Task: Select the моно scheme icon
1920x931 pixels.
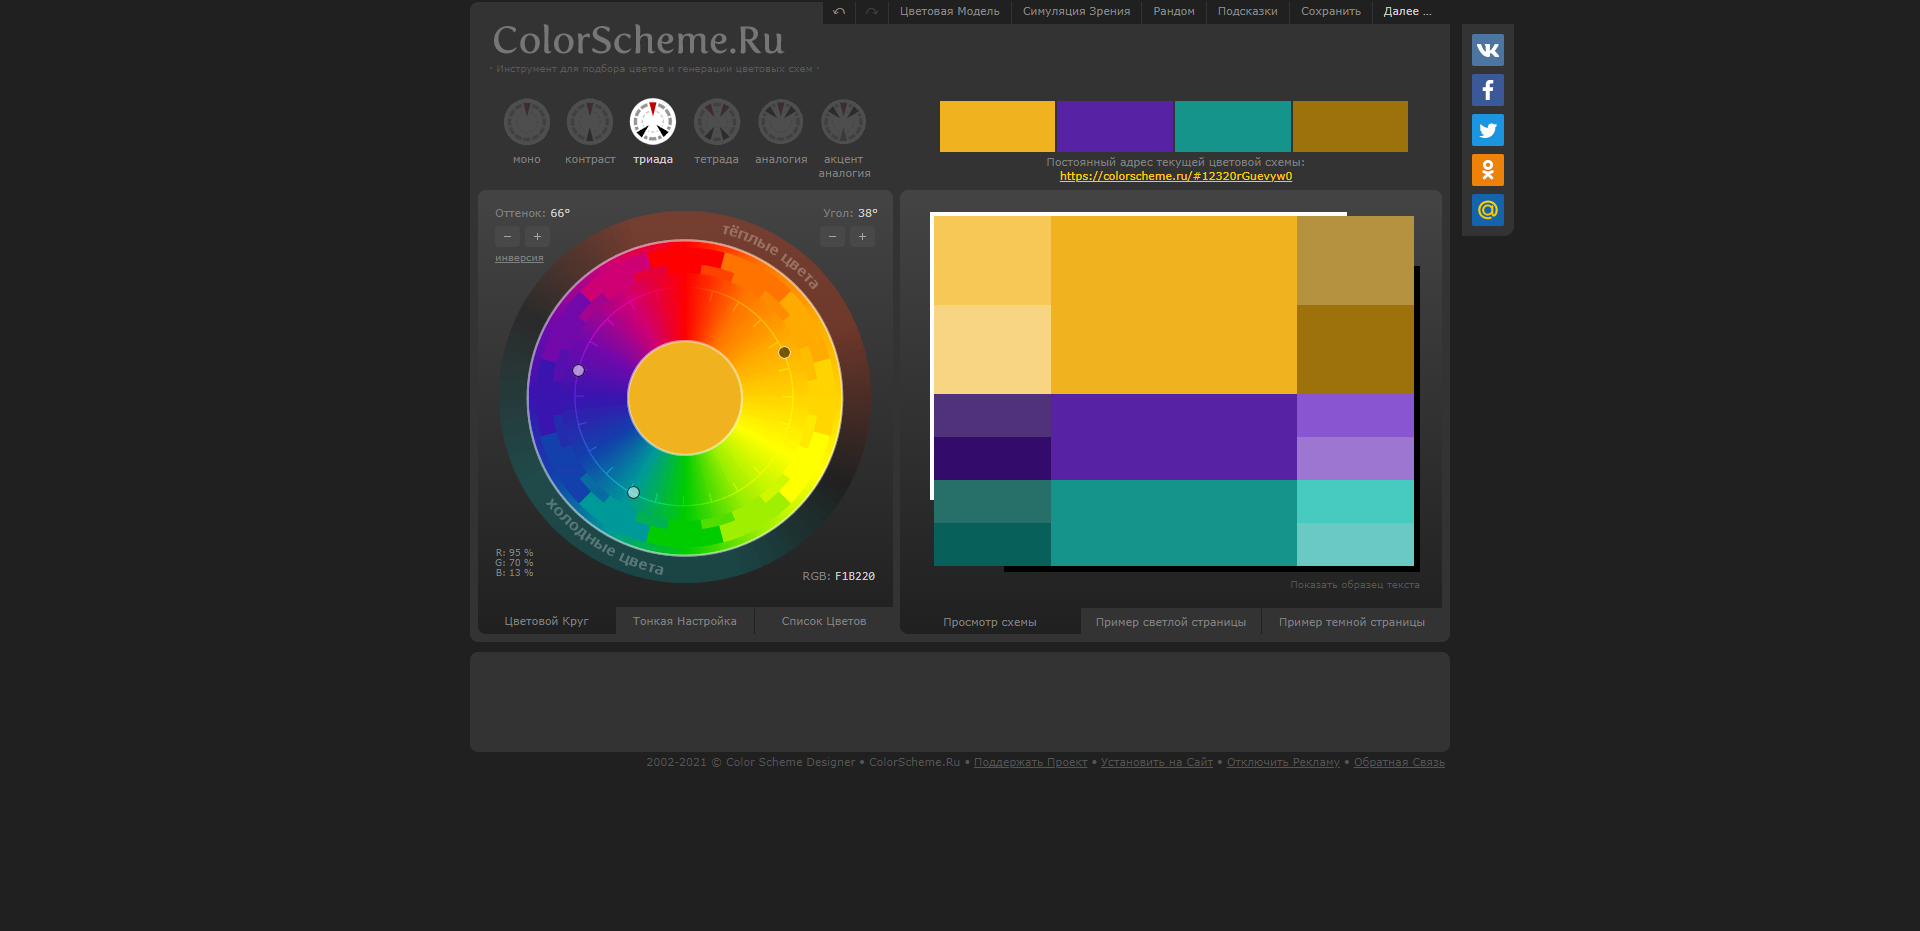Action: 527,122
